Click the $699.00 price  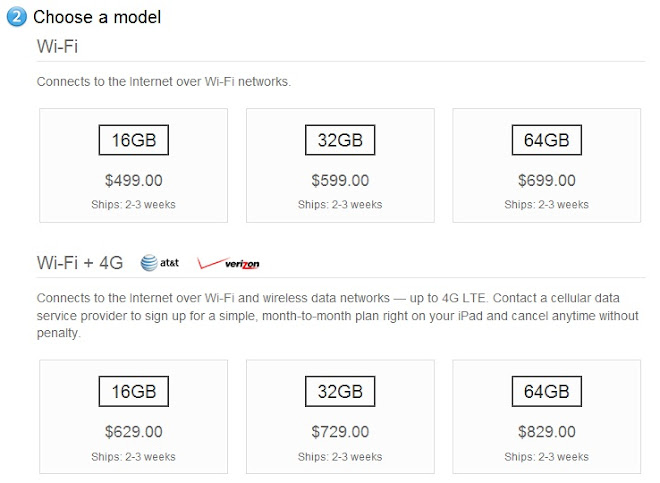546,181
